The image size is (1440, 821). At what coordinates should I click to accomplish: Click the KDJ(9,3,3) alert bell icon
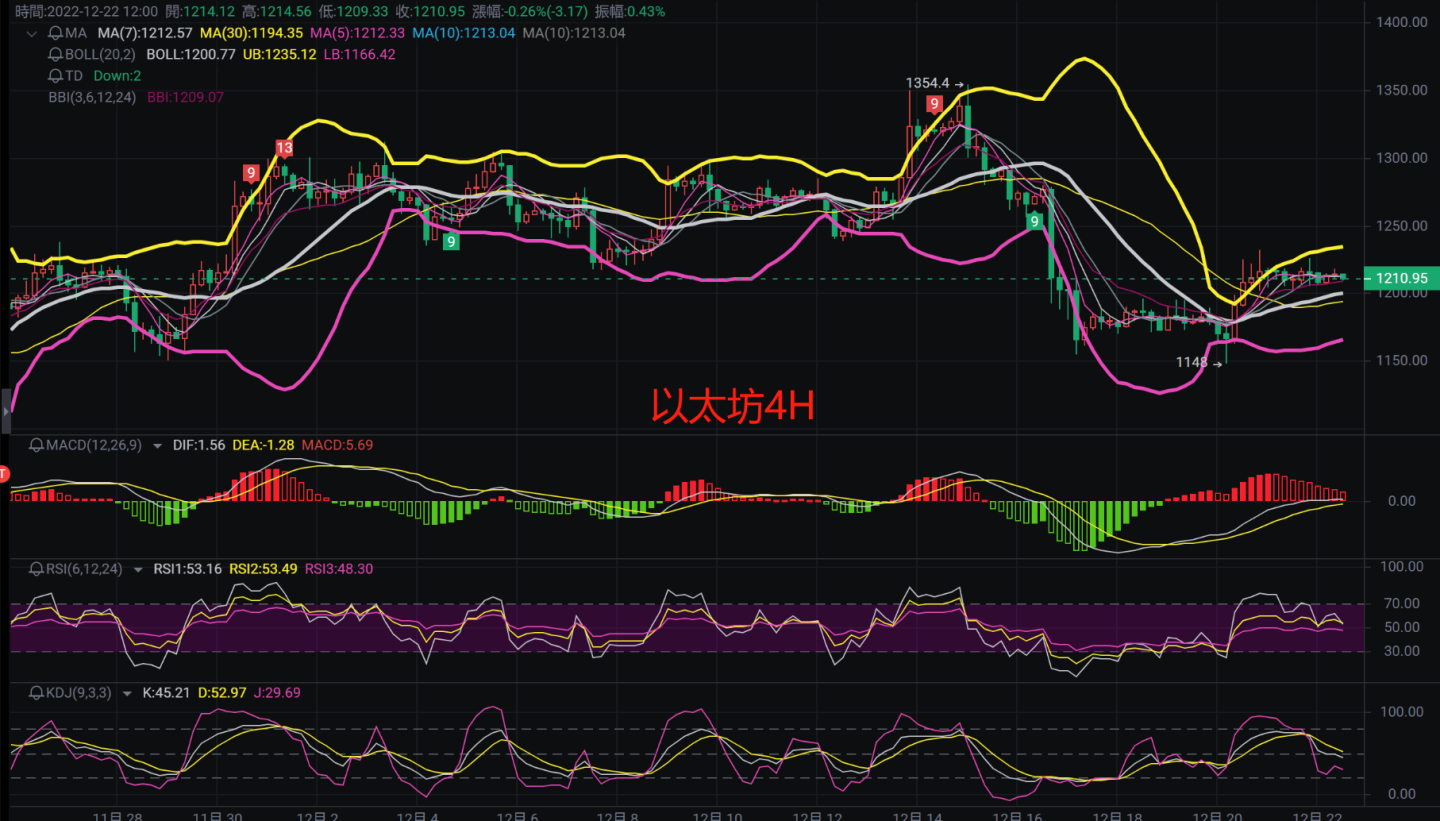click(x=37, y=692)
